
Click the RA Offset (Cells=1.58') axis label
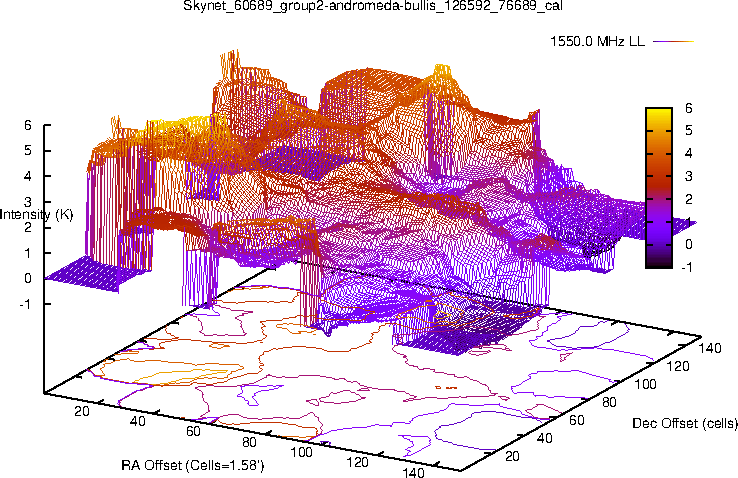[193, 466]
